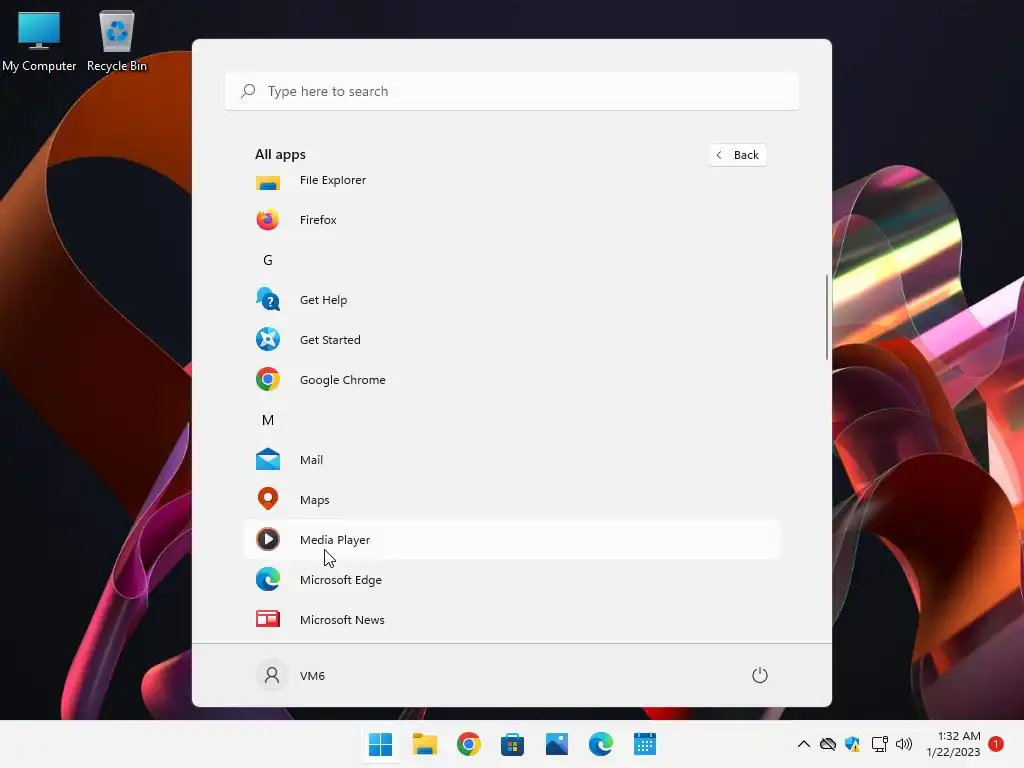Click the All apps list scrollbar
This screenshot has width=1024, height=768.
point(827,317)
